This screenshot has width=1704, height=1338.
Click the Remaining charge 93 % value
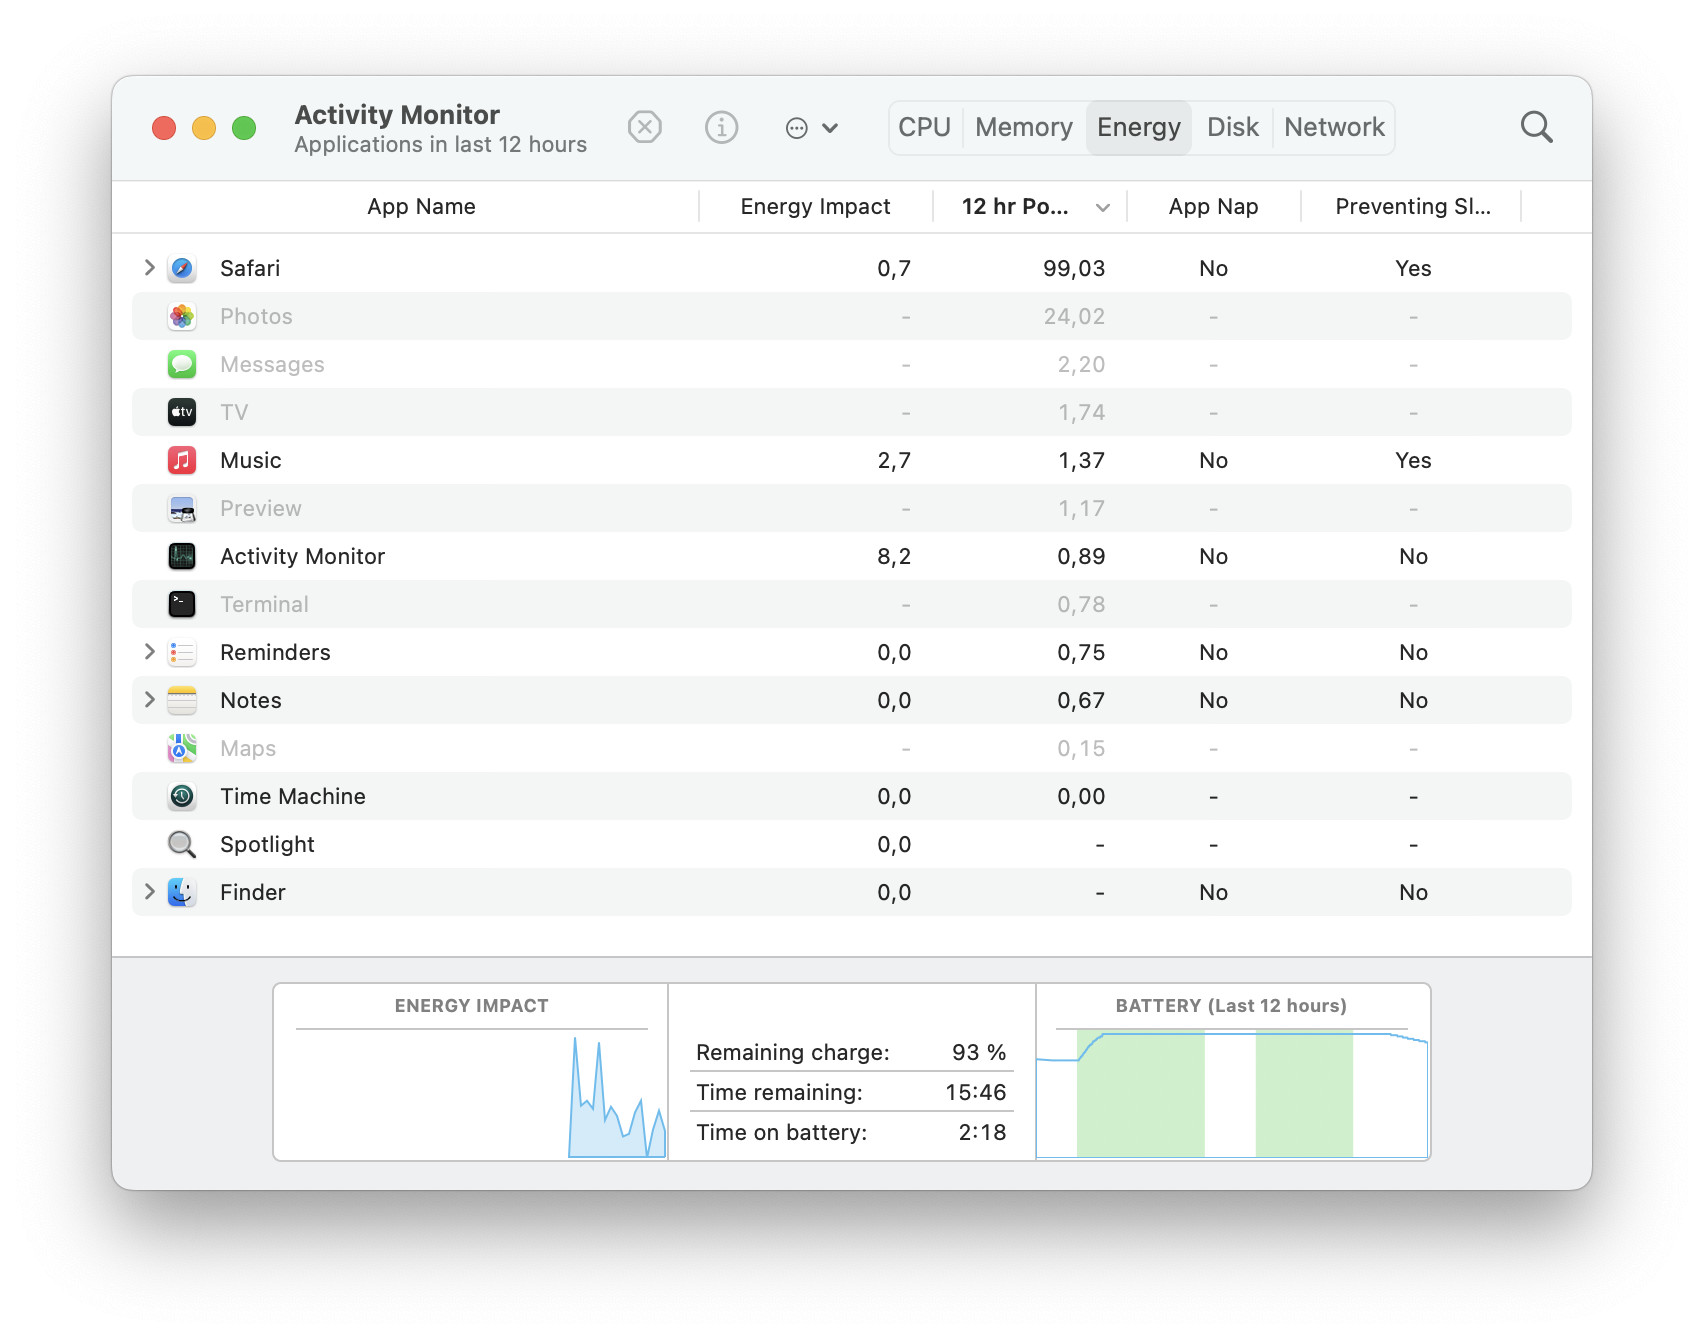coord(979,1052)
